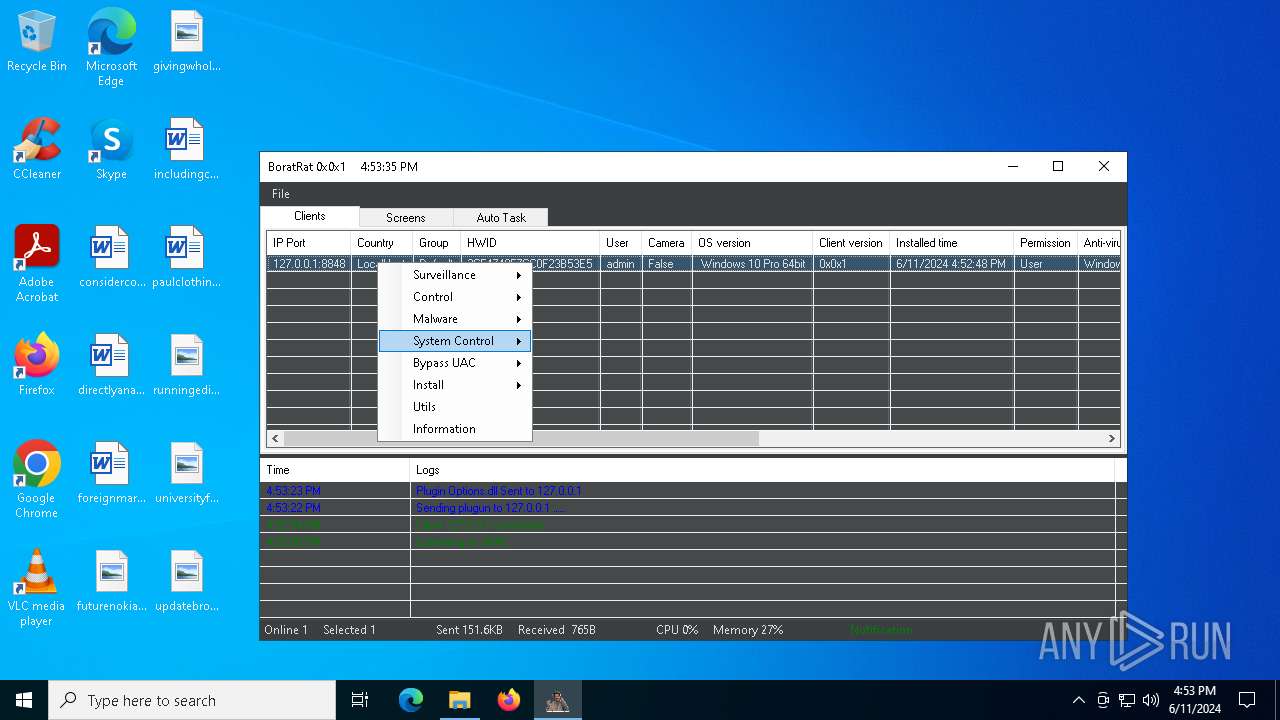Click Windows Start button
Viewport: 1280px width, 720px height.
point(24,700)
